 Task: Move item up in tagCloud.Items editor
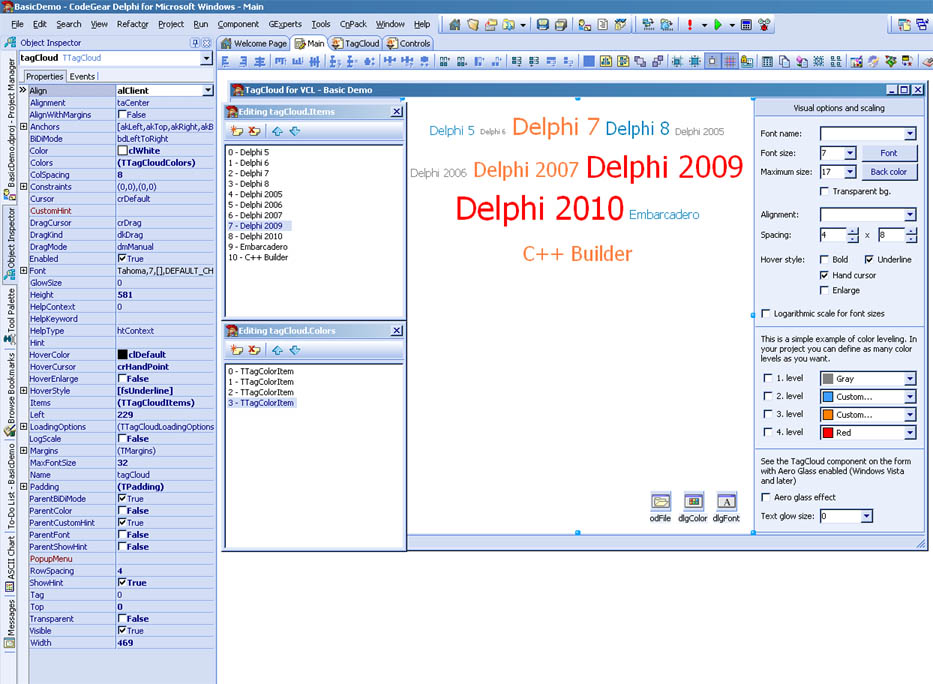(x=277, y=131)
